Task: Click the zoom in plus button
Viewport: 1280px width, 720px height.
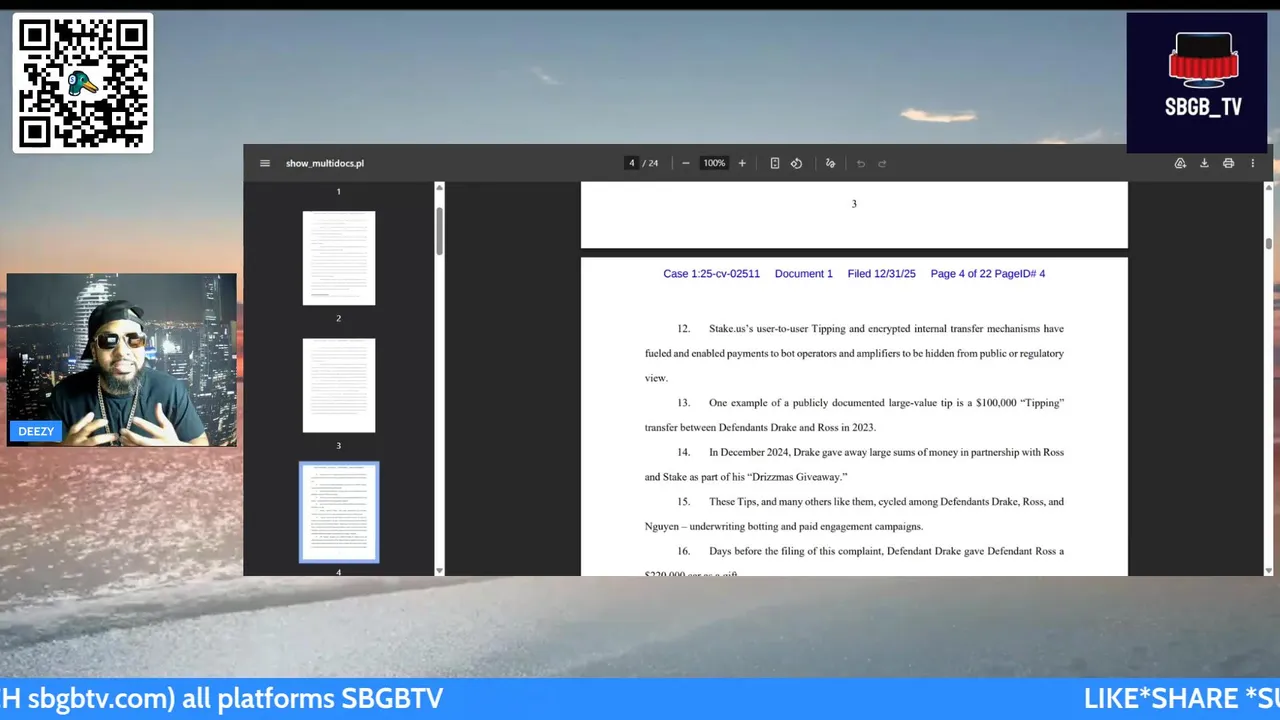Action: click(x=742, y=163)
